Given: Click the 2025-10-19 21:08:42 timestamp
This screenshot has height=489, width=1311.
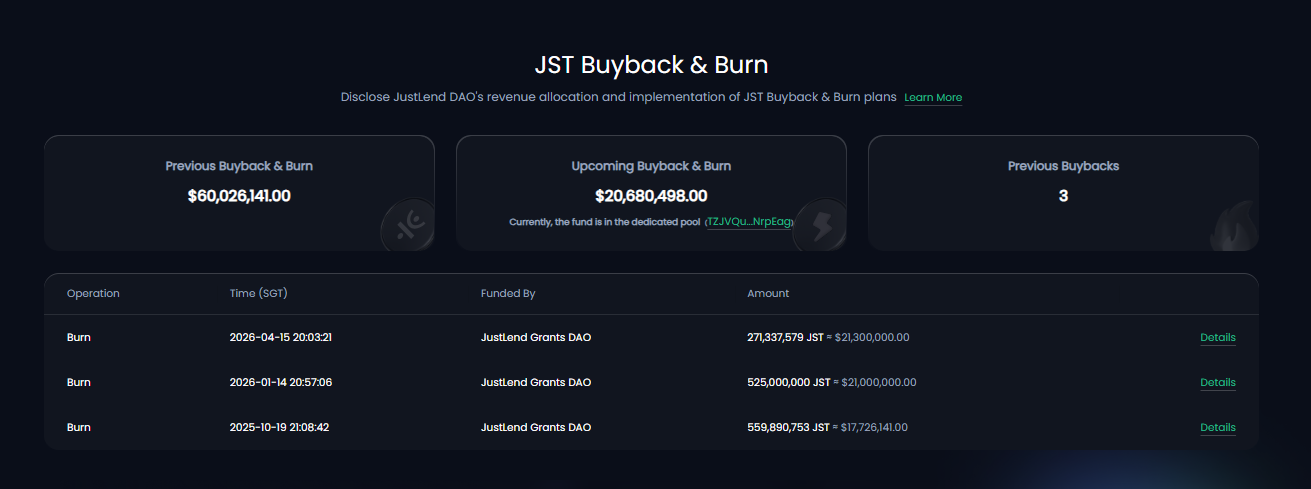Looking at the screenshot, I should coord(280,428).
